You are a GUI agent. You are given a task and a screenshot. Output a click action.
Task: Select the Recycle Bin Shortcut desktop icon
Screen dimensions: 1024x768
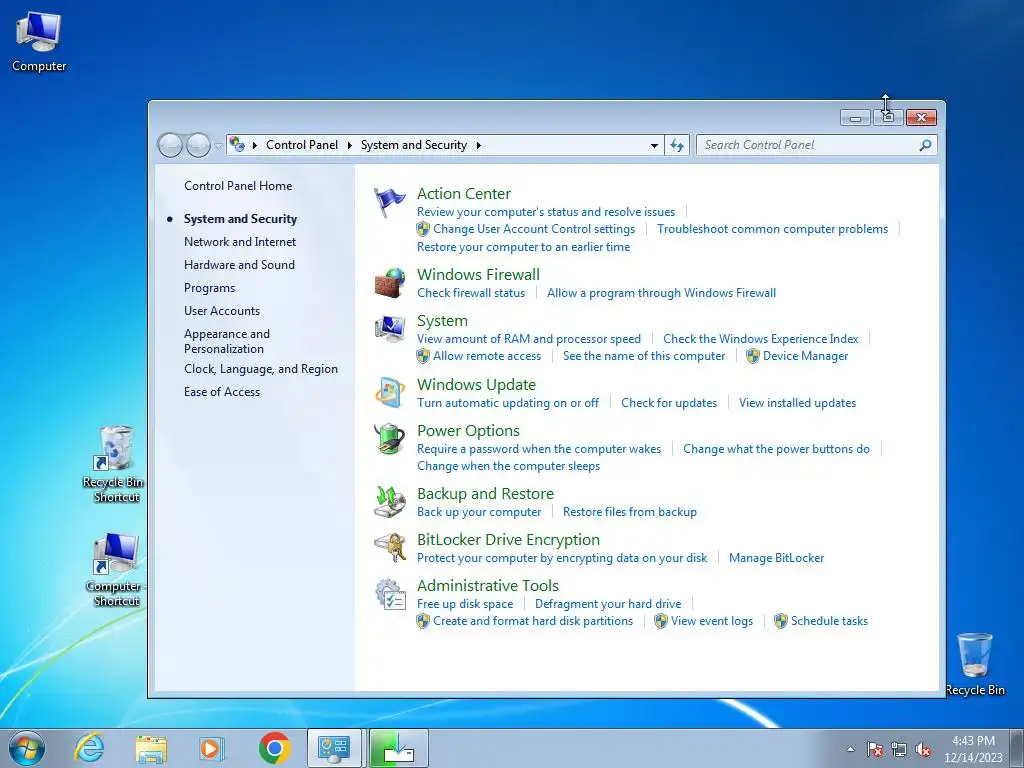(x=116, y=464)
